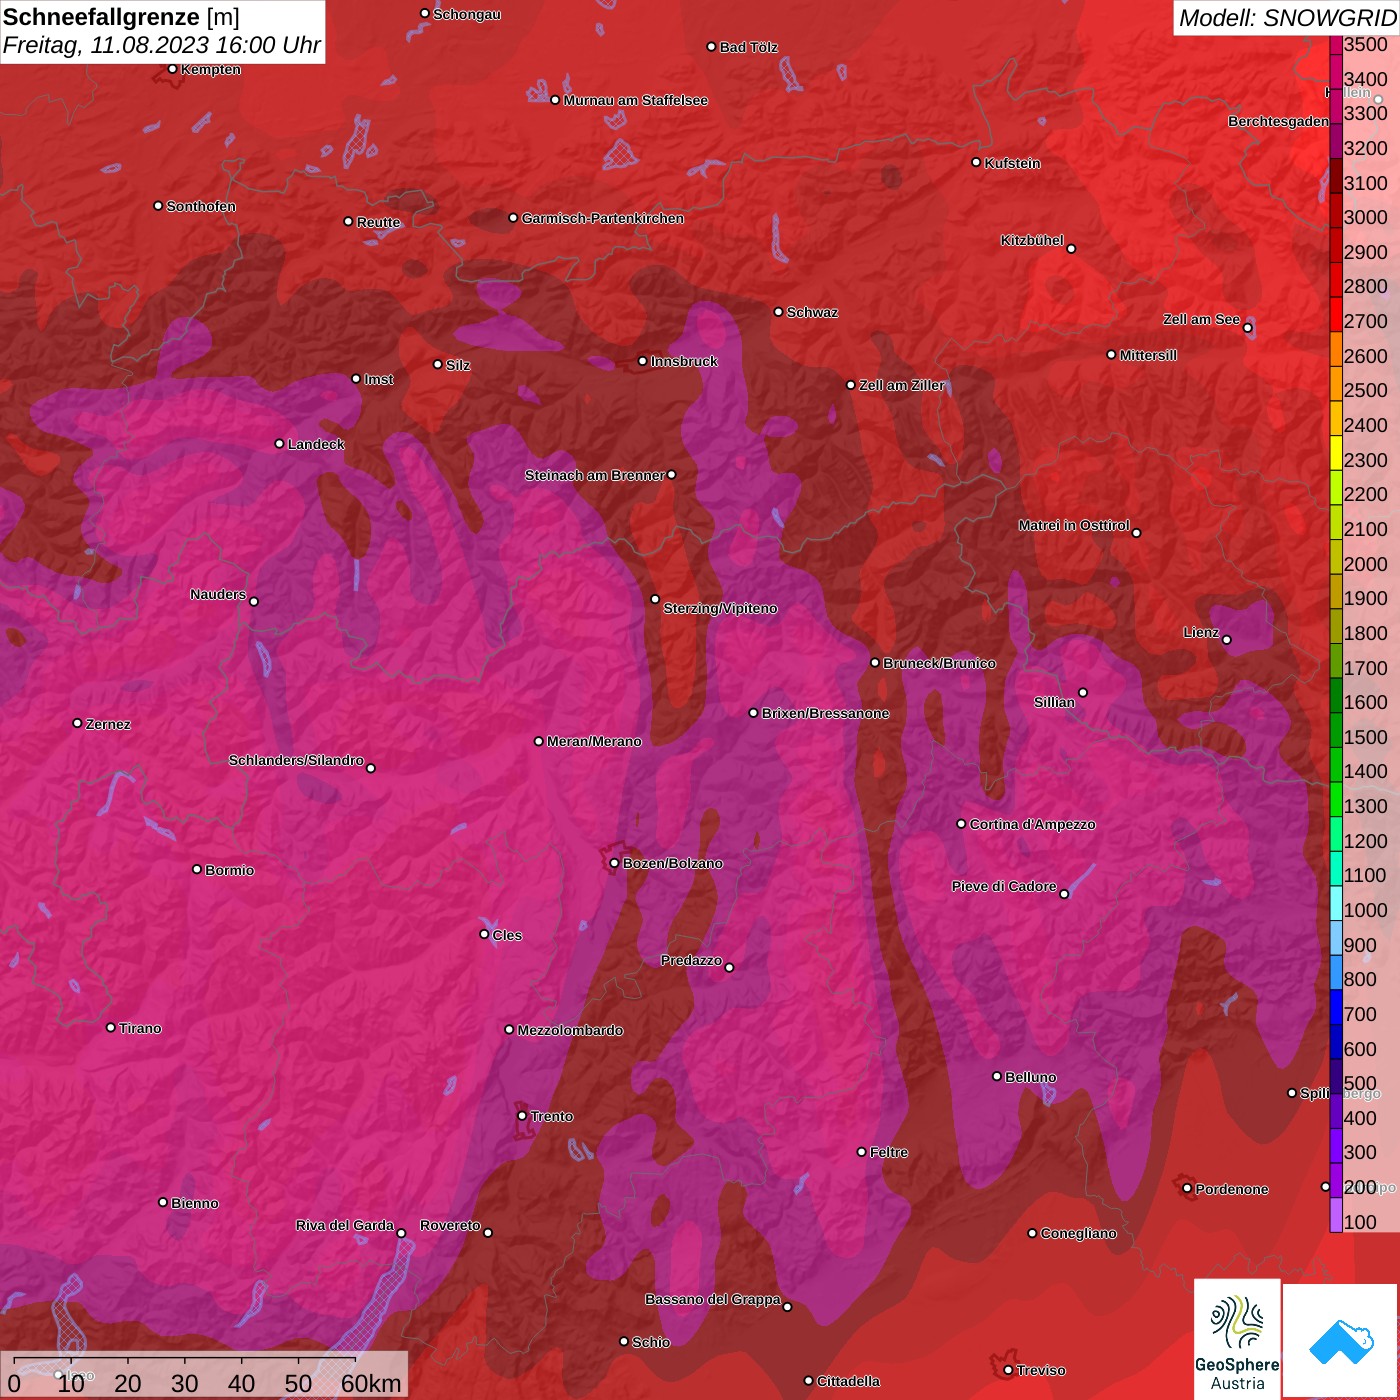
Task: Click the Innsbruck city marker
Action: (643, 361)
